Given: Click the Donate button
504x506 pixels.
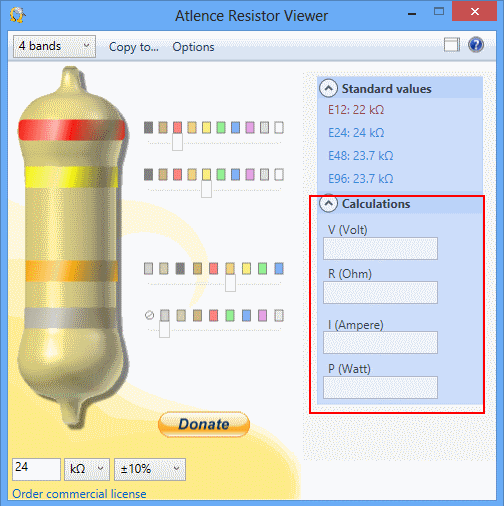Looking at the screenshot, I should tap(204, 424).
